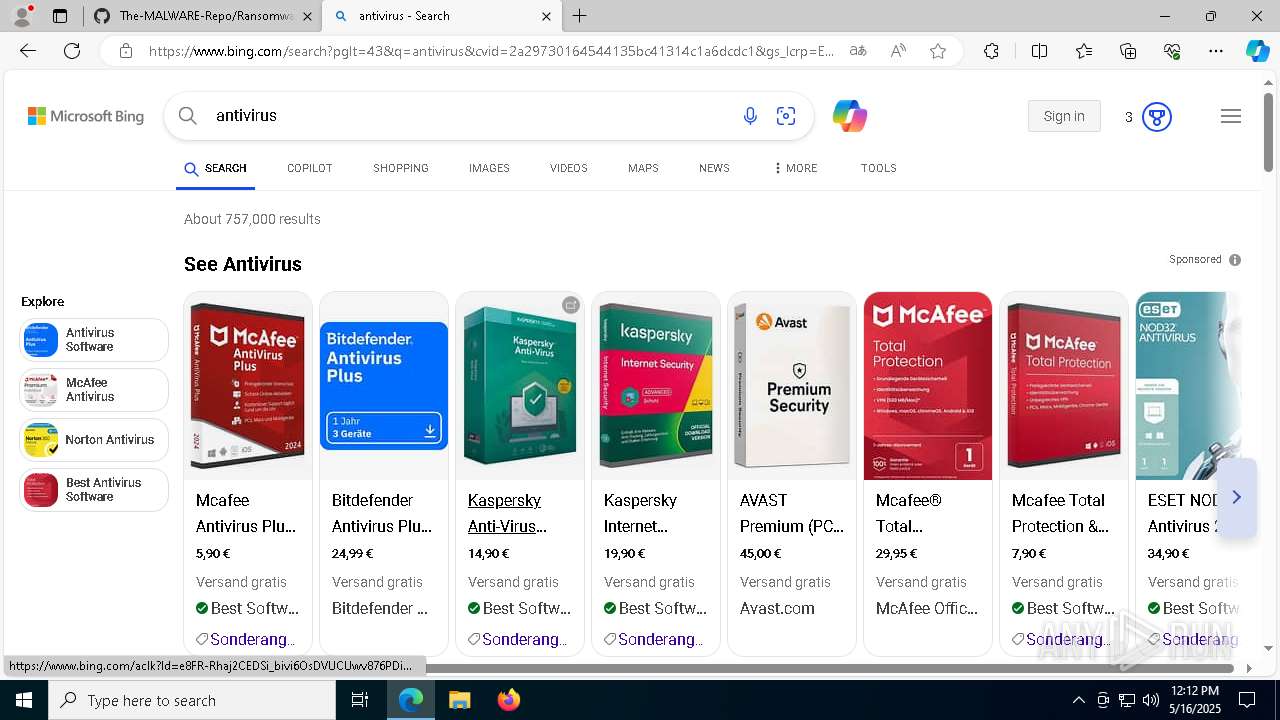Show hidden system tray icons

pyautogui.click(x=1078, y=700)
